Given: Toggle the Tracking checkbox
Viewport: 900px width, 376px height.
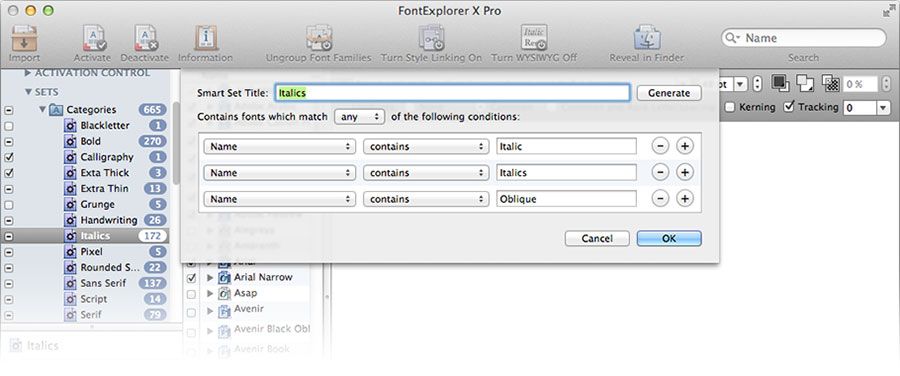Looking at the screenshot, I should pos(789,107).
